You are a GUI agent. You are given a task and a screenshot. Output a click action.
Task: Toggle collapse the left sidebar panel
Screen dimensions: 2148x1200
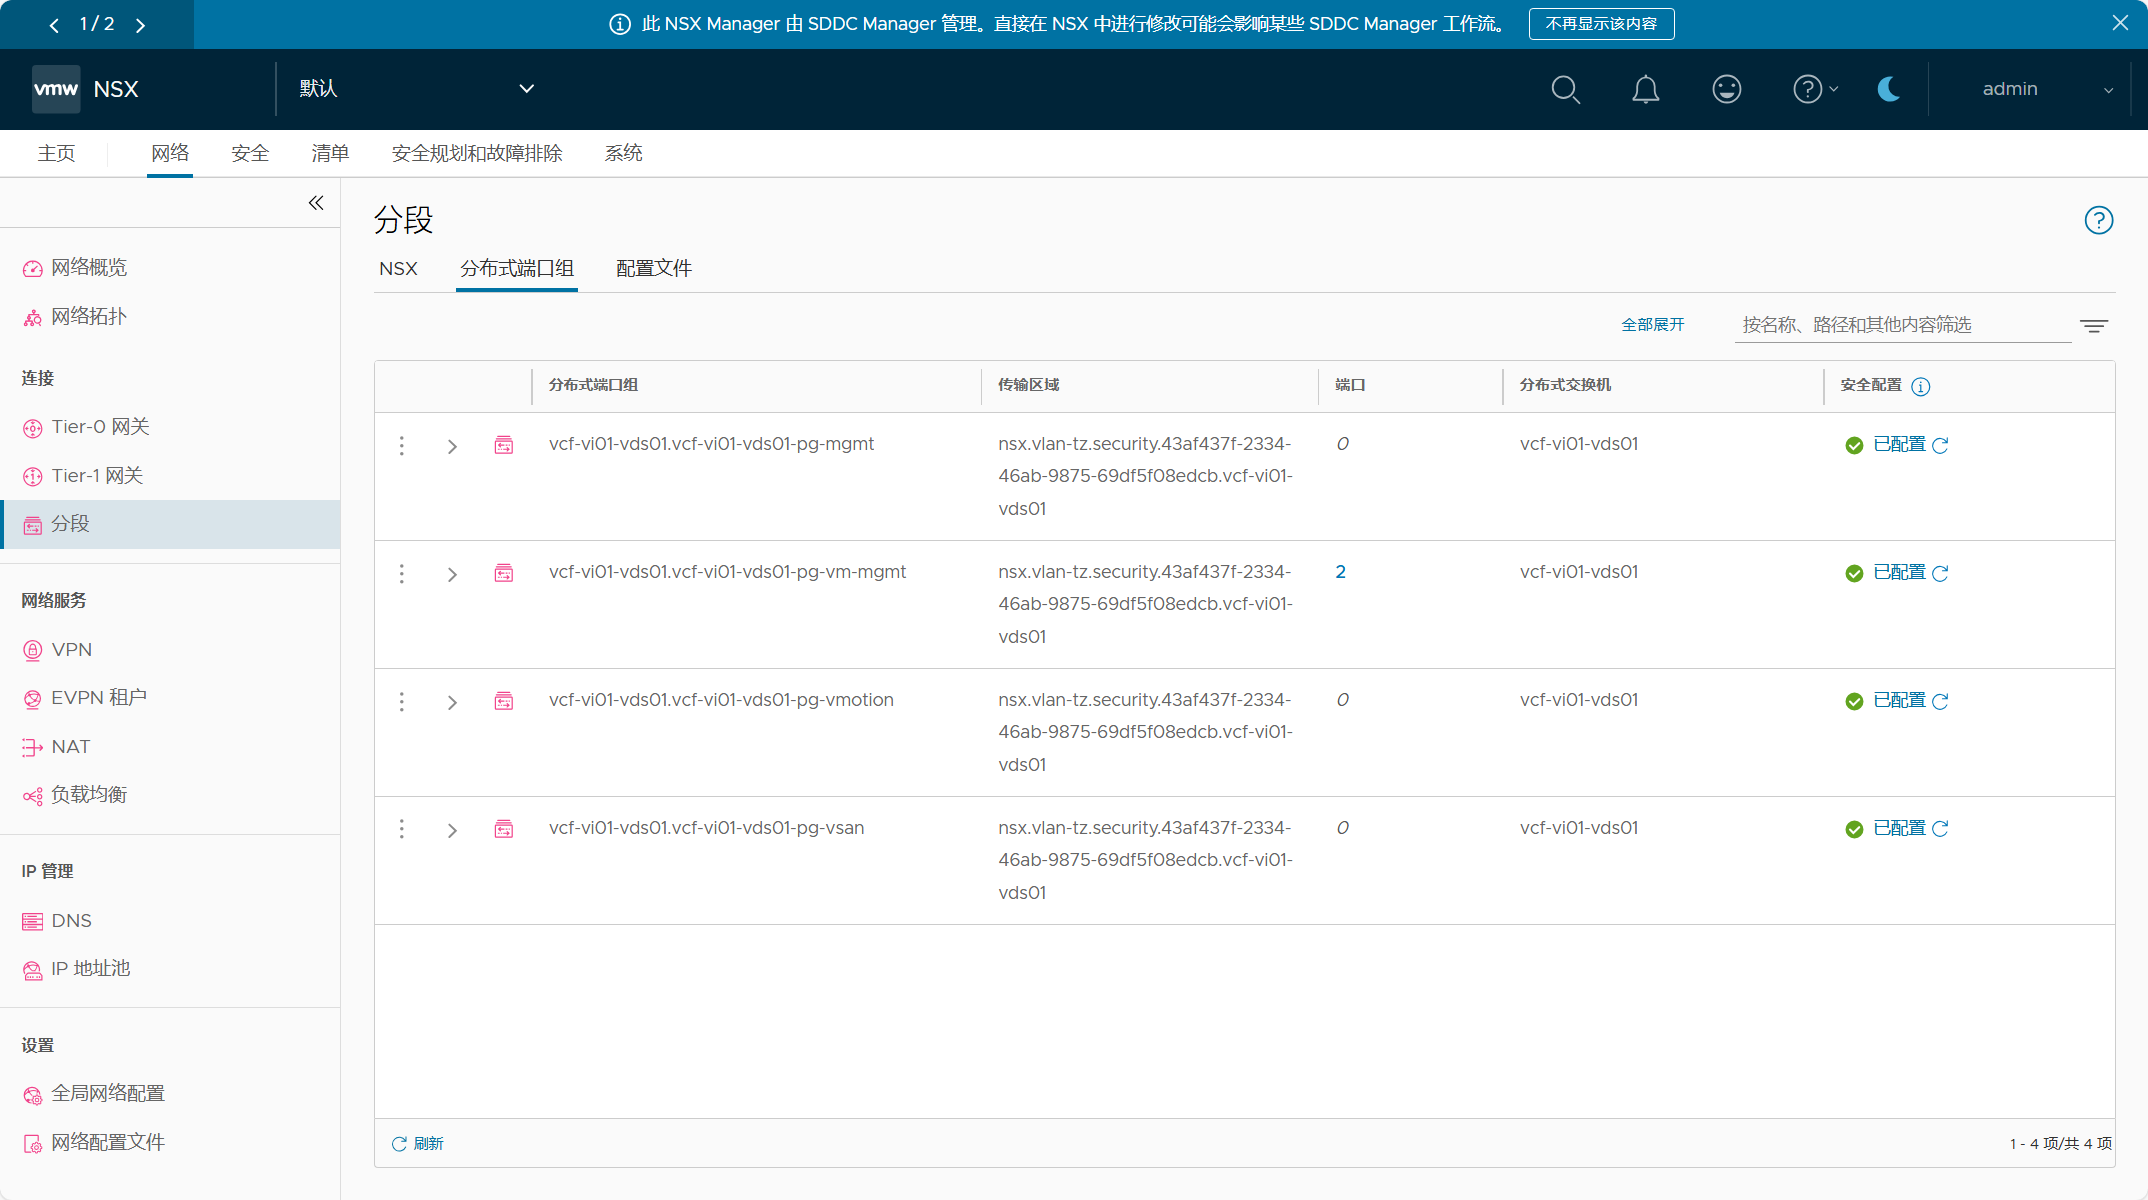pos(316,202)
